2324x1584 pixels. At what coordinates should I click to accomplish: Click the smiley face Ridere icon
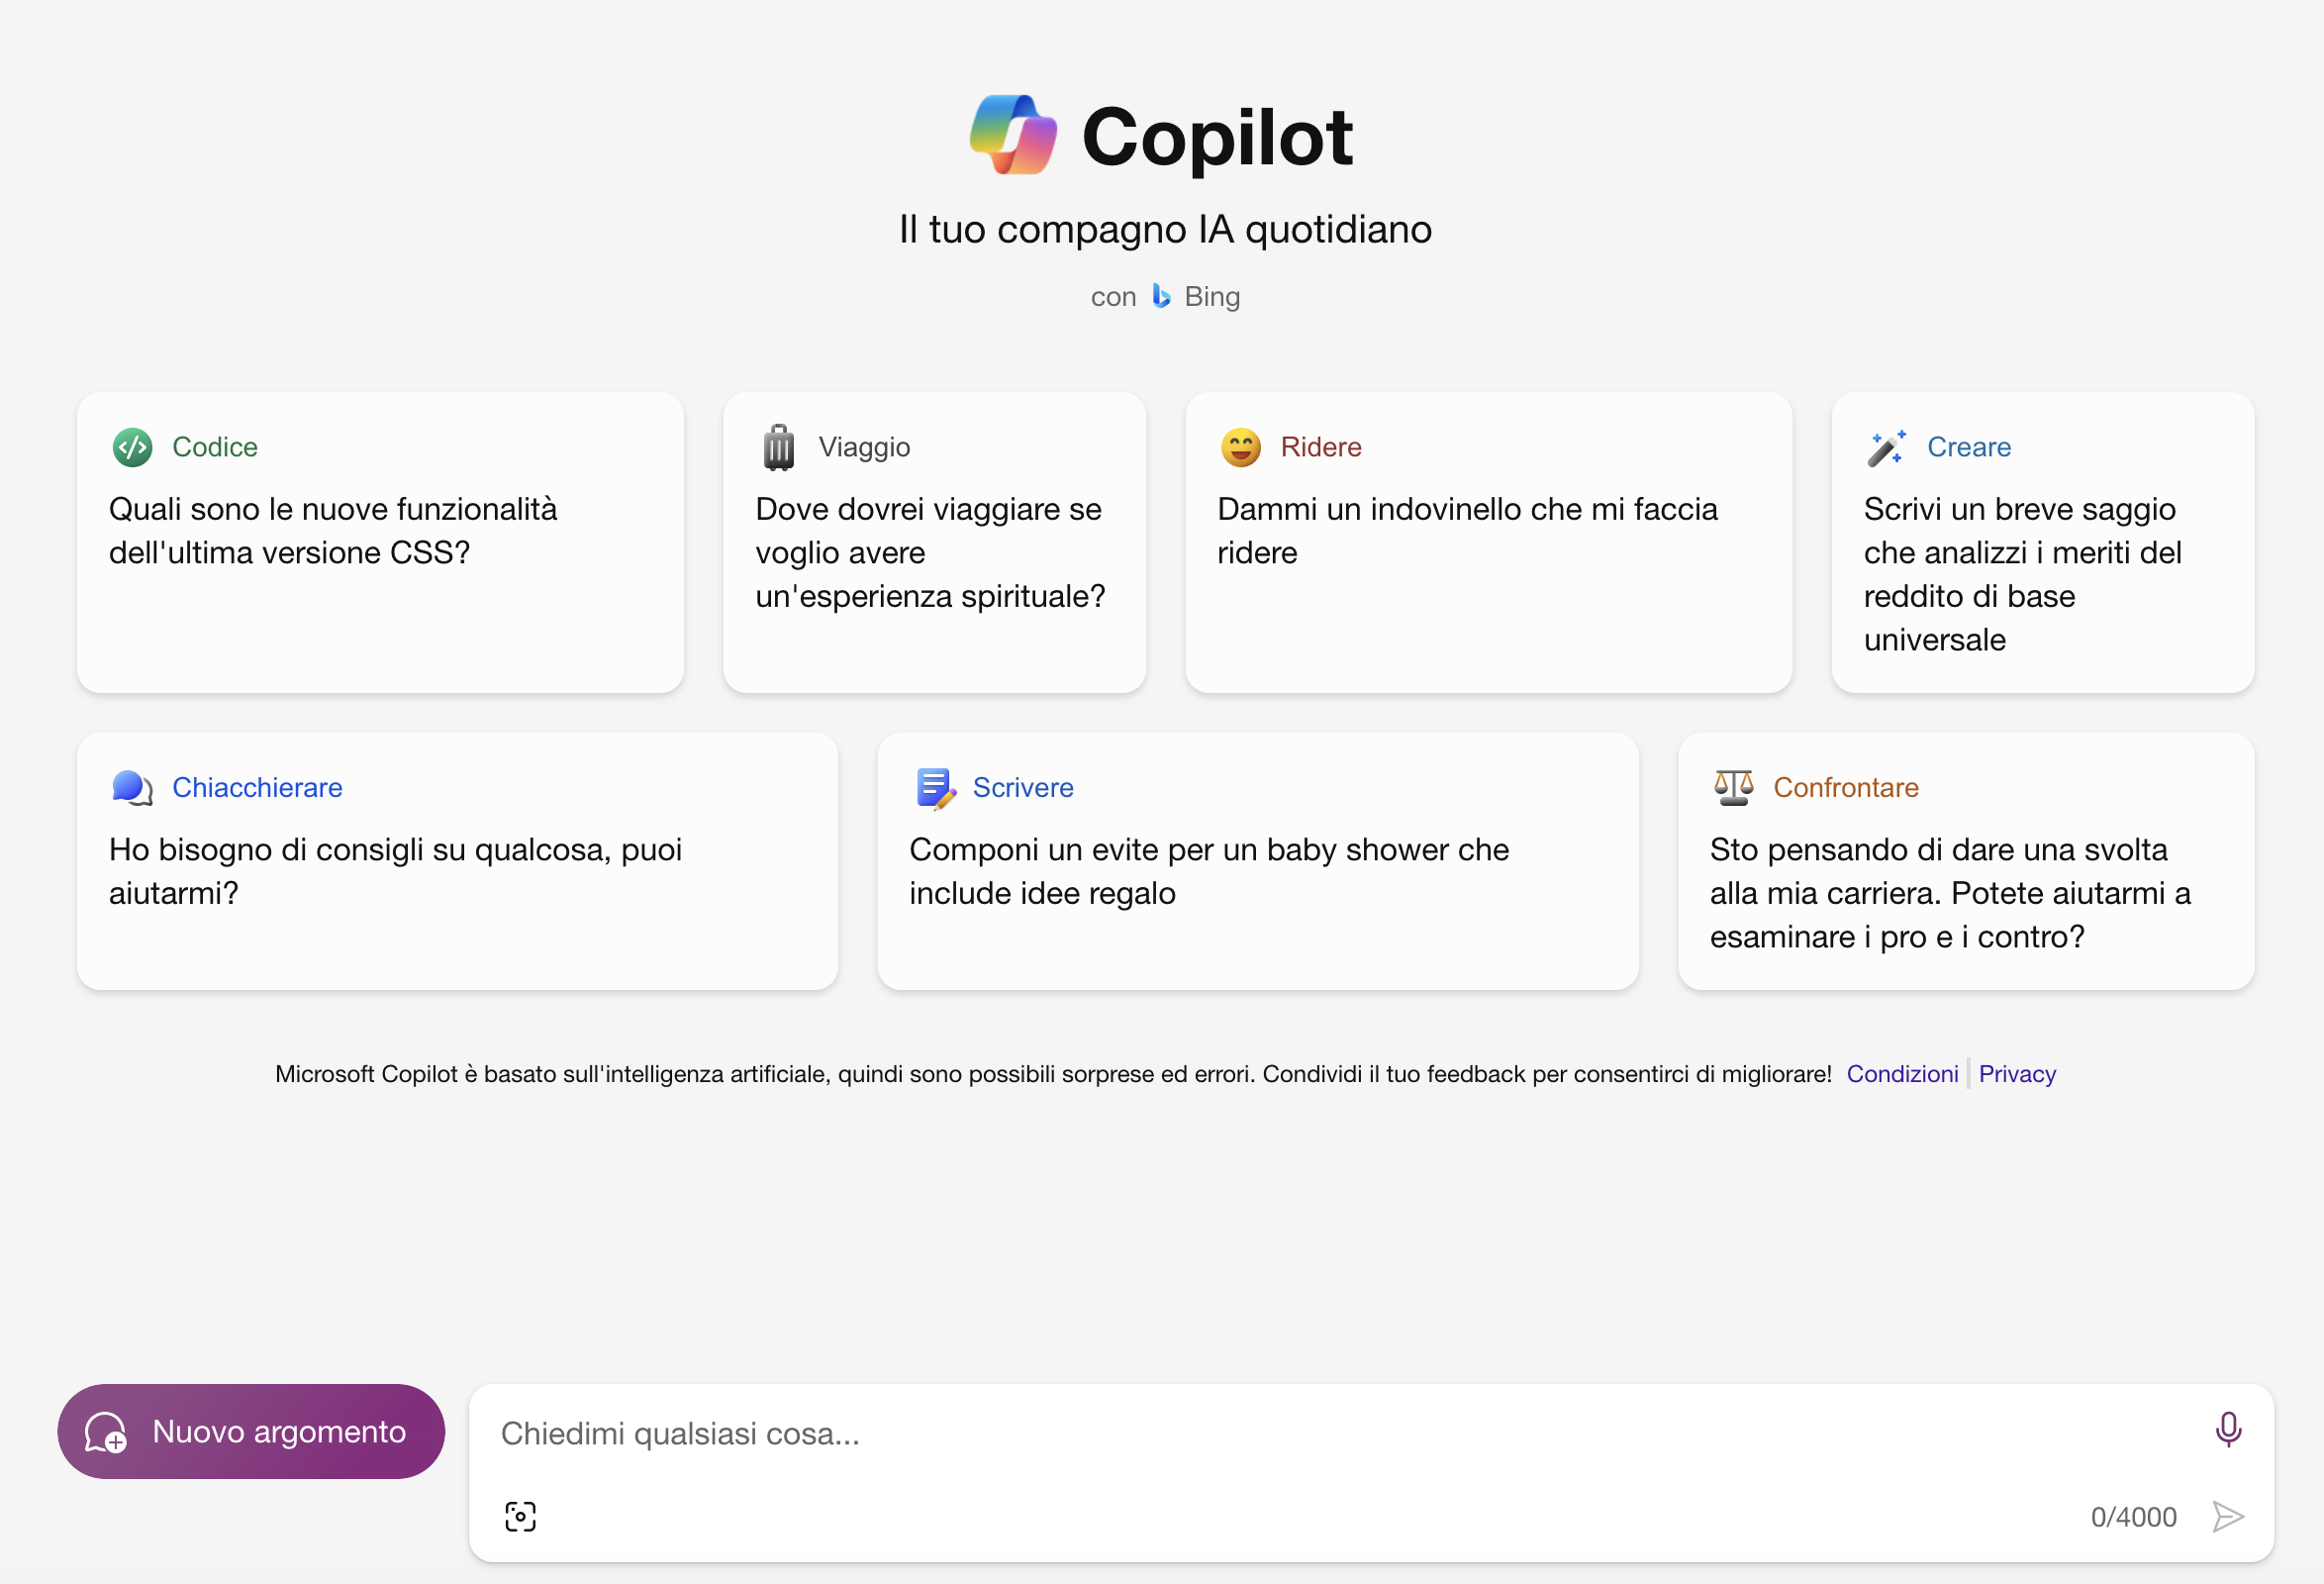pyautogui.click(x=1240, y=447)
